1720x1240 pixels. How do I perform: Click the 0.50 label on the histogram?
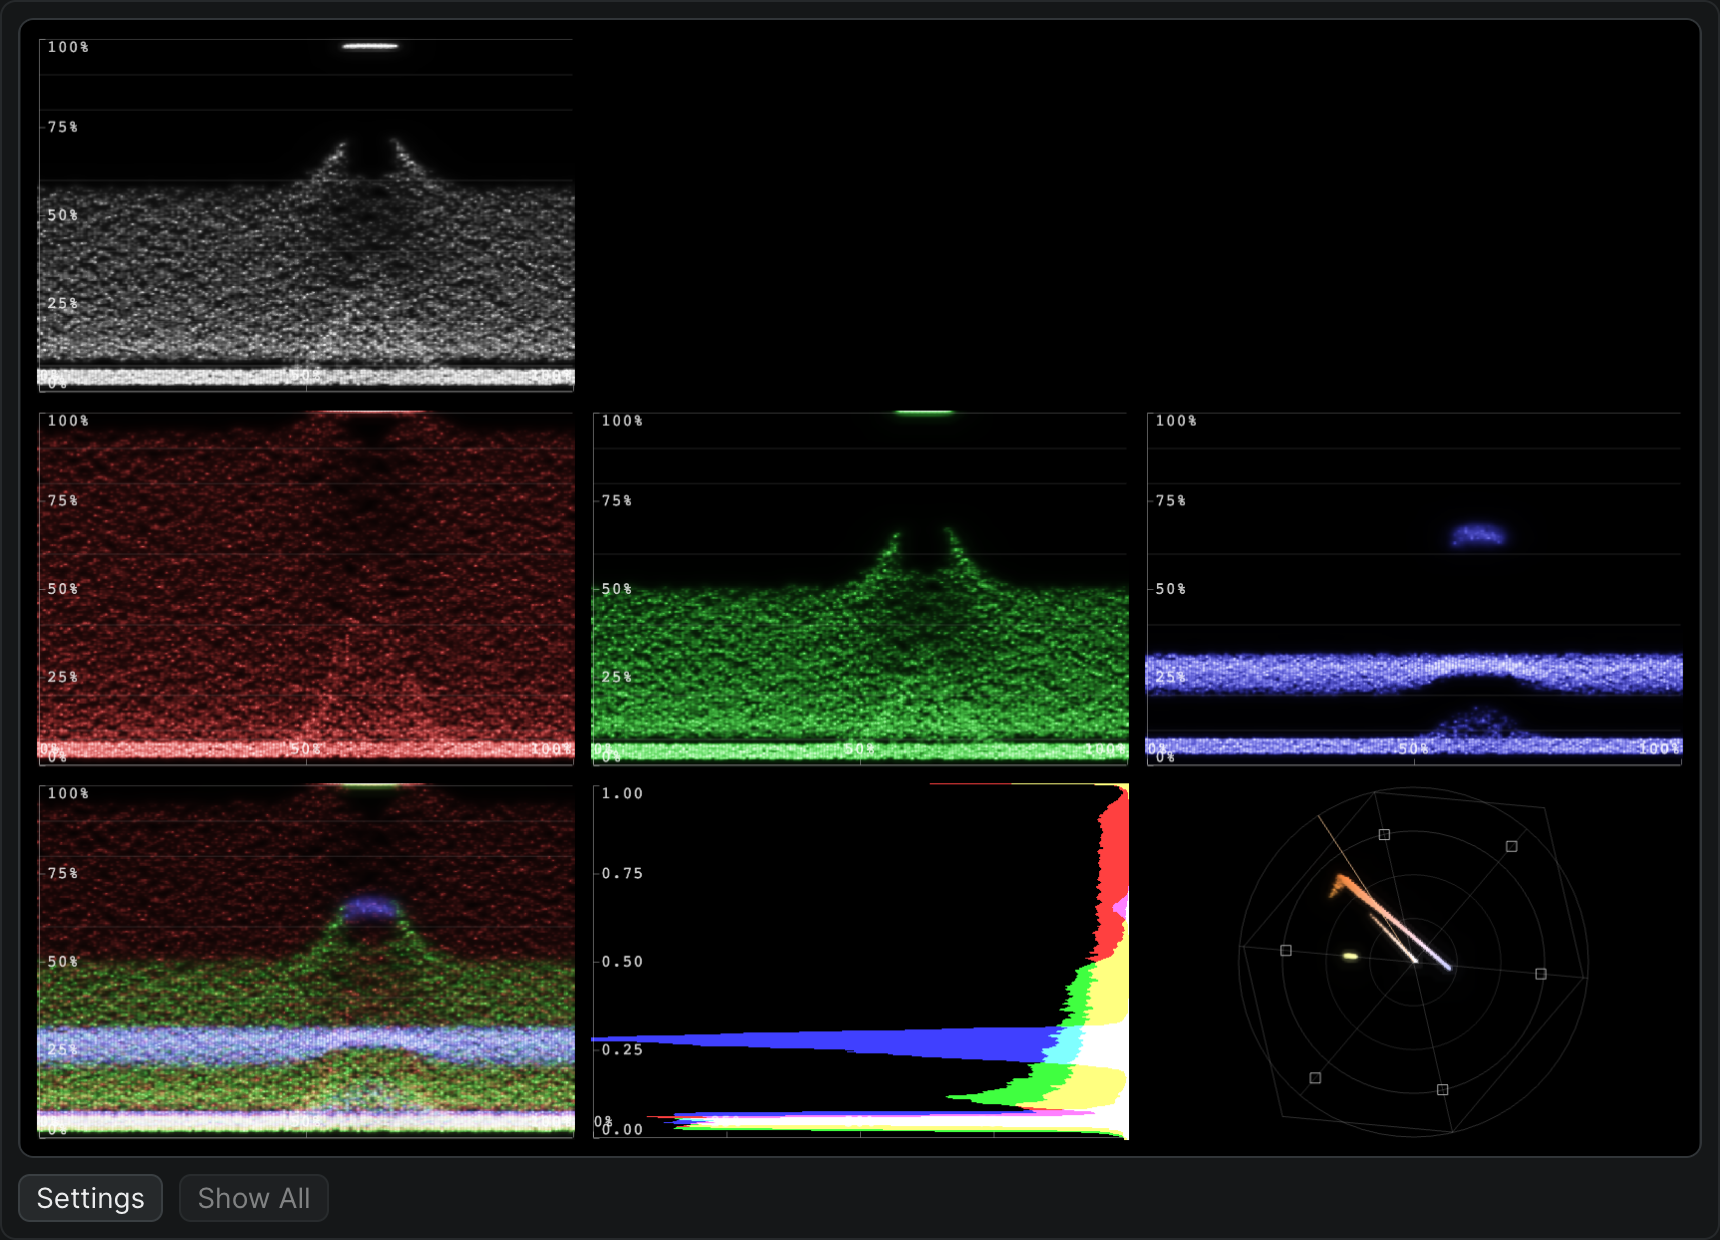(x=622, y=962)
